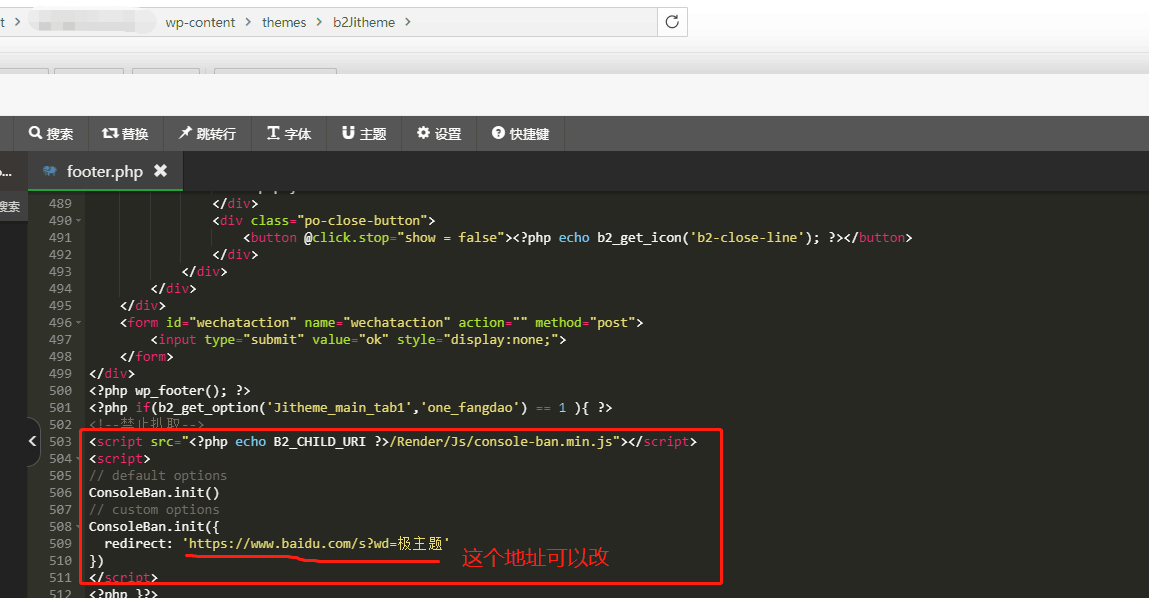This screenshot has width=1149, height=598.
Task: Click the 搜索 side panel tab at left edge
Action: click(x=10, y=207)
